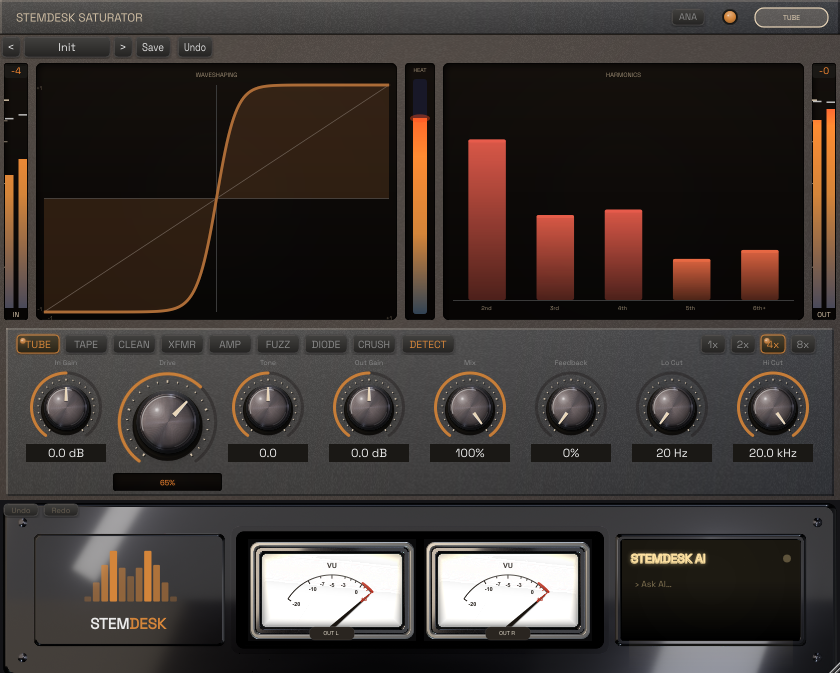Set oversampling to 4x
The image size is (840, 673).
coord(772,345)
